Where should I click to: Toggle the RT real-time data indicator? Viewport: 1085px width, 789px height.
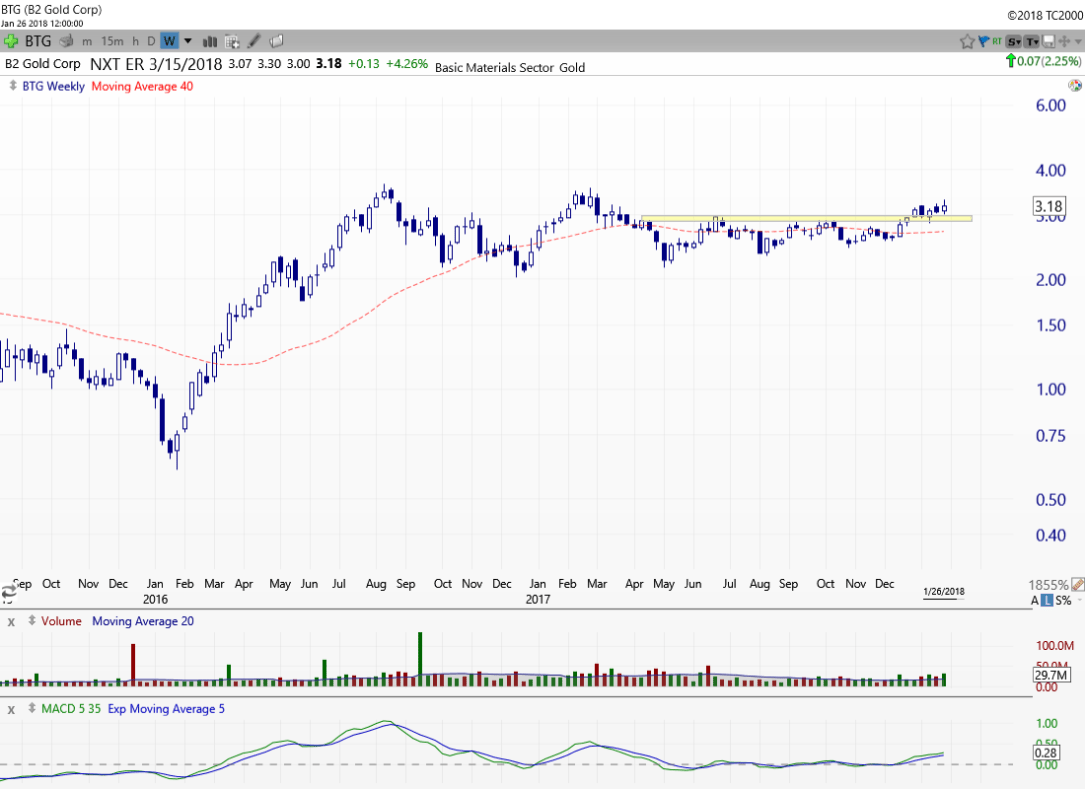coord(997,41)
